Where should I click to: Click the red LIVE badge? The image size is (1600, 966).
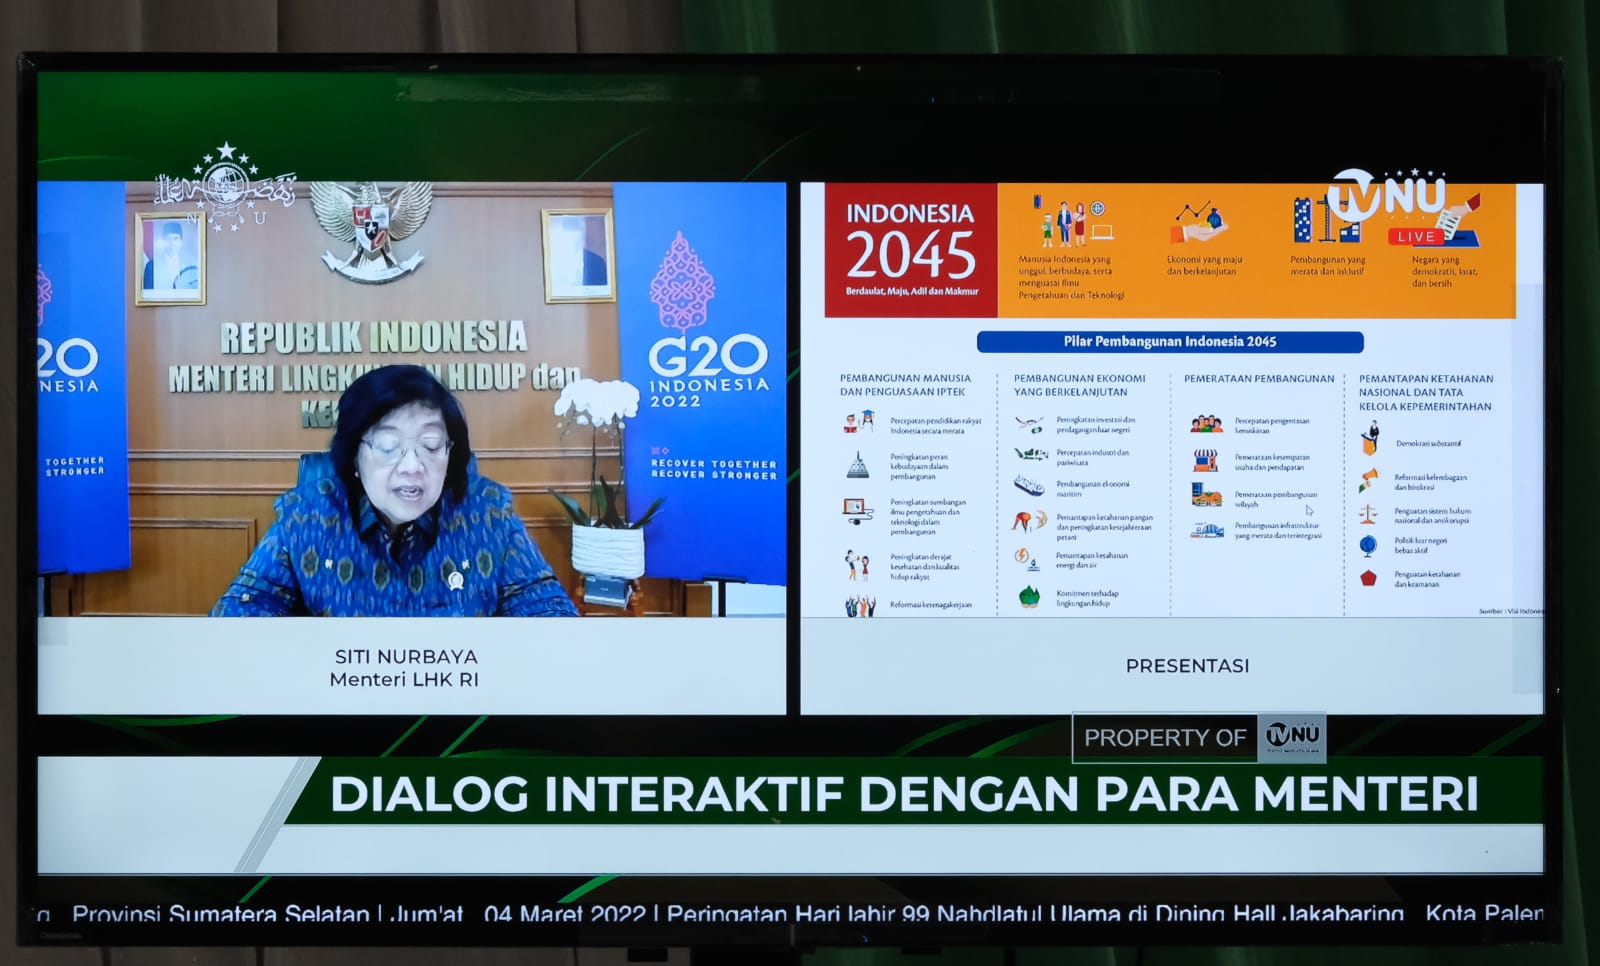coord(1415,237)
